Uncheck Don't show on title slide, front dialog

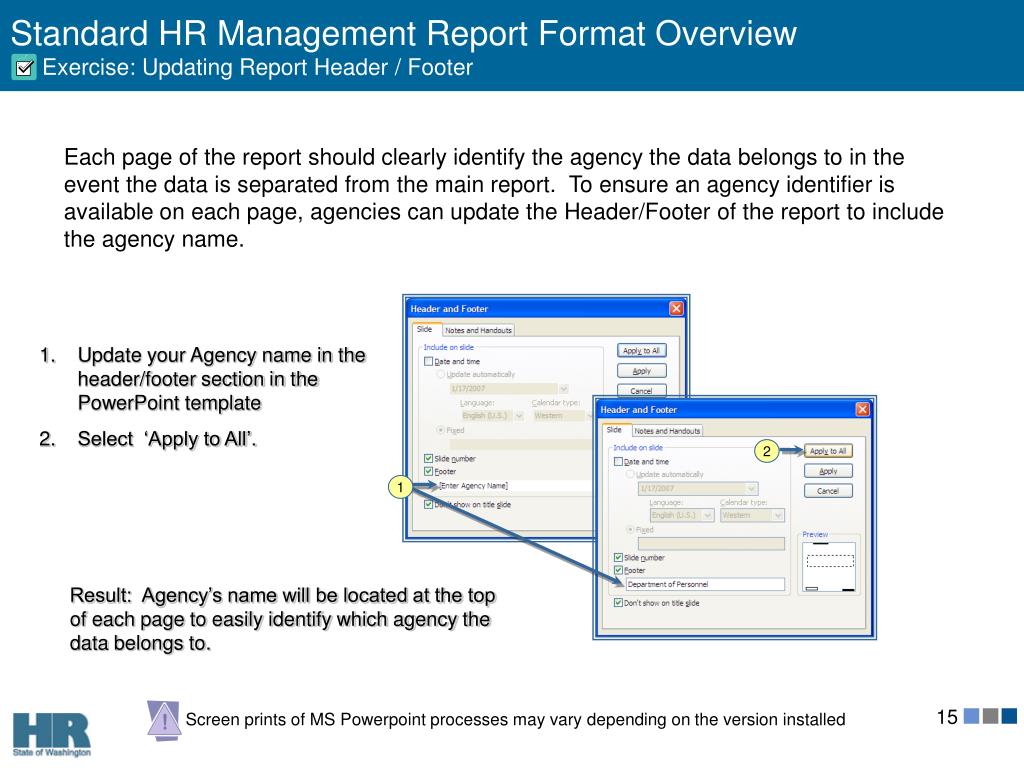(x=618, y=603)
